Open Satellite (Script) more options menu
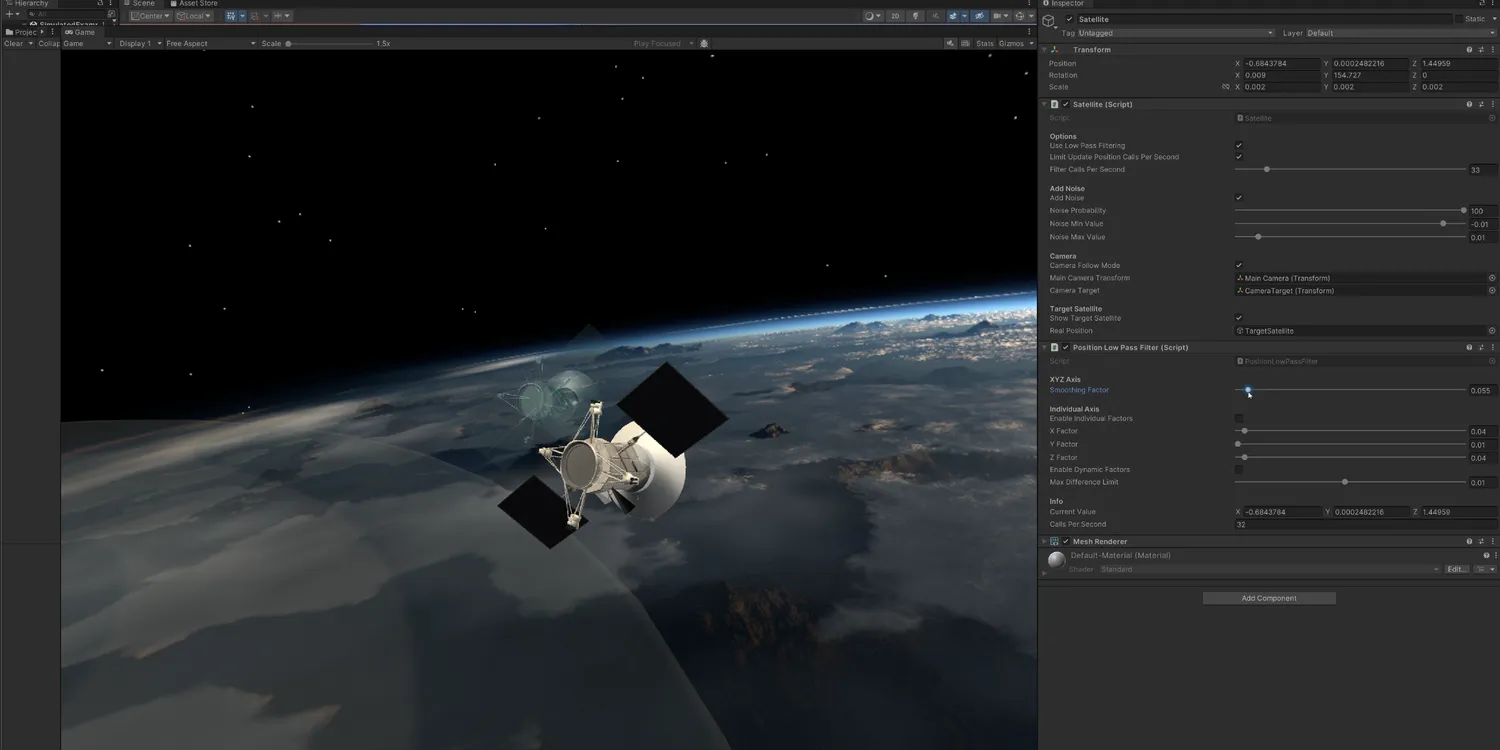This screenshot has height=750, width=1500. click(x=1492, y=104)
